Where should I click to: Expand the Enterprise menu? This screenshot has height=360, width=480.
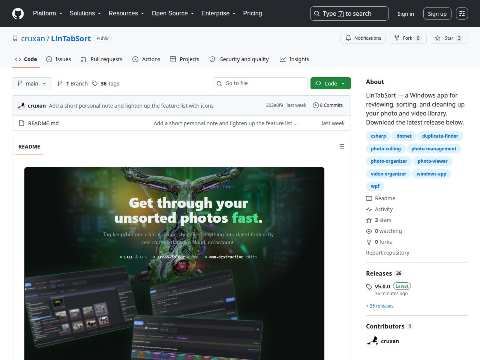coord(218,13)
